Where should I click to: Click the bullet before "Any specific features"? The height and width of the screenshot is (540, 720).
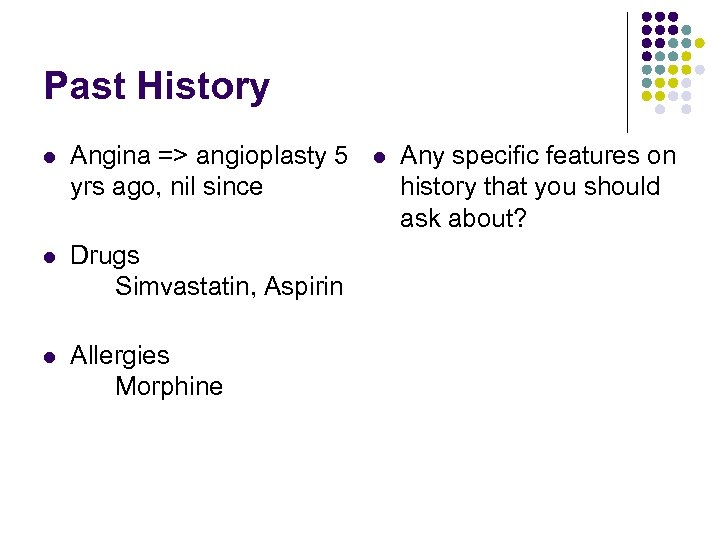[x=379, y=157]
